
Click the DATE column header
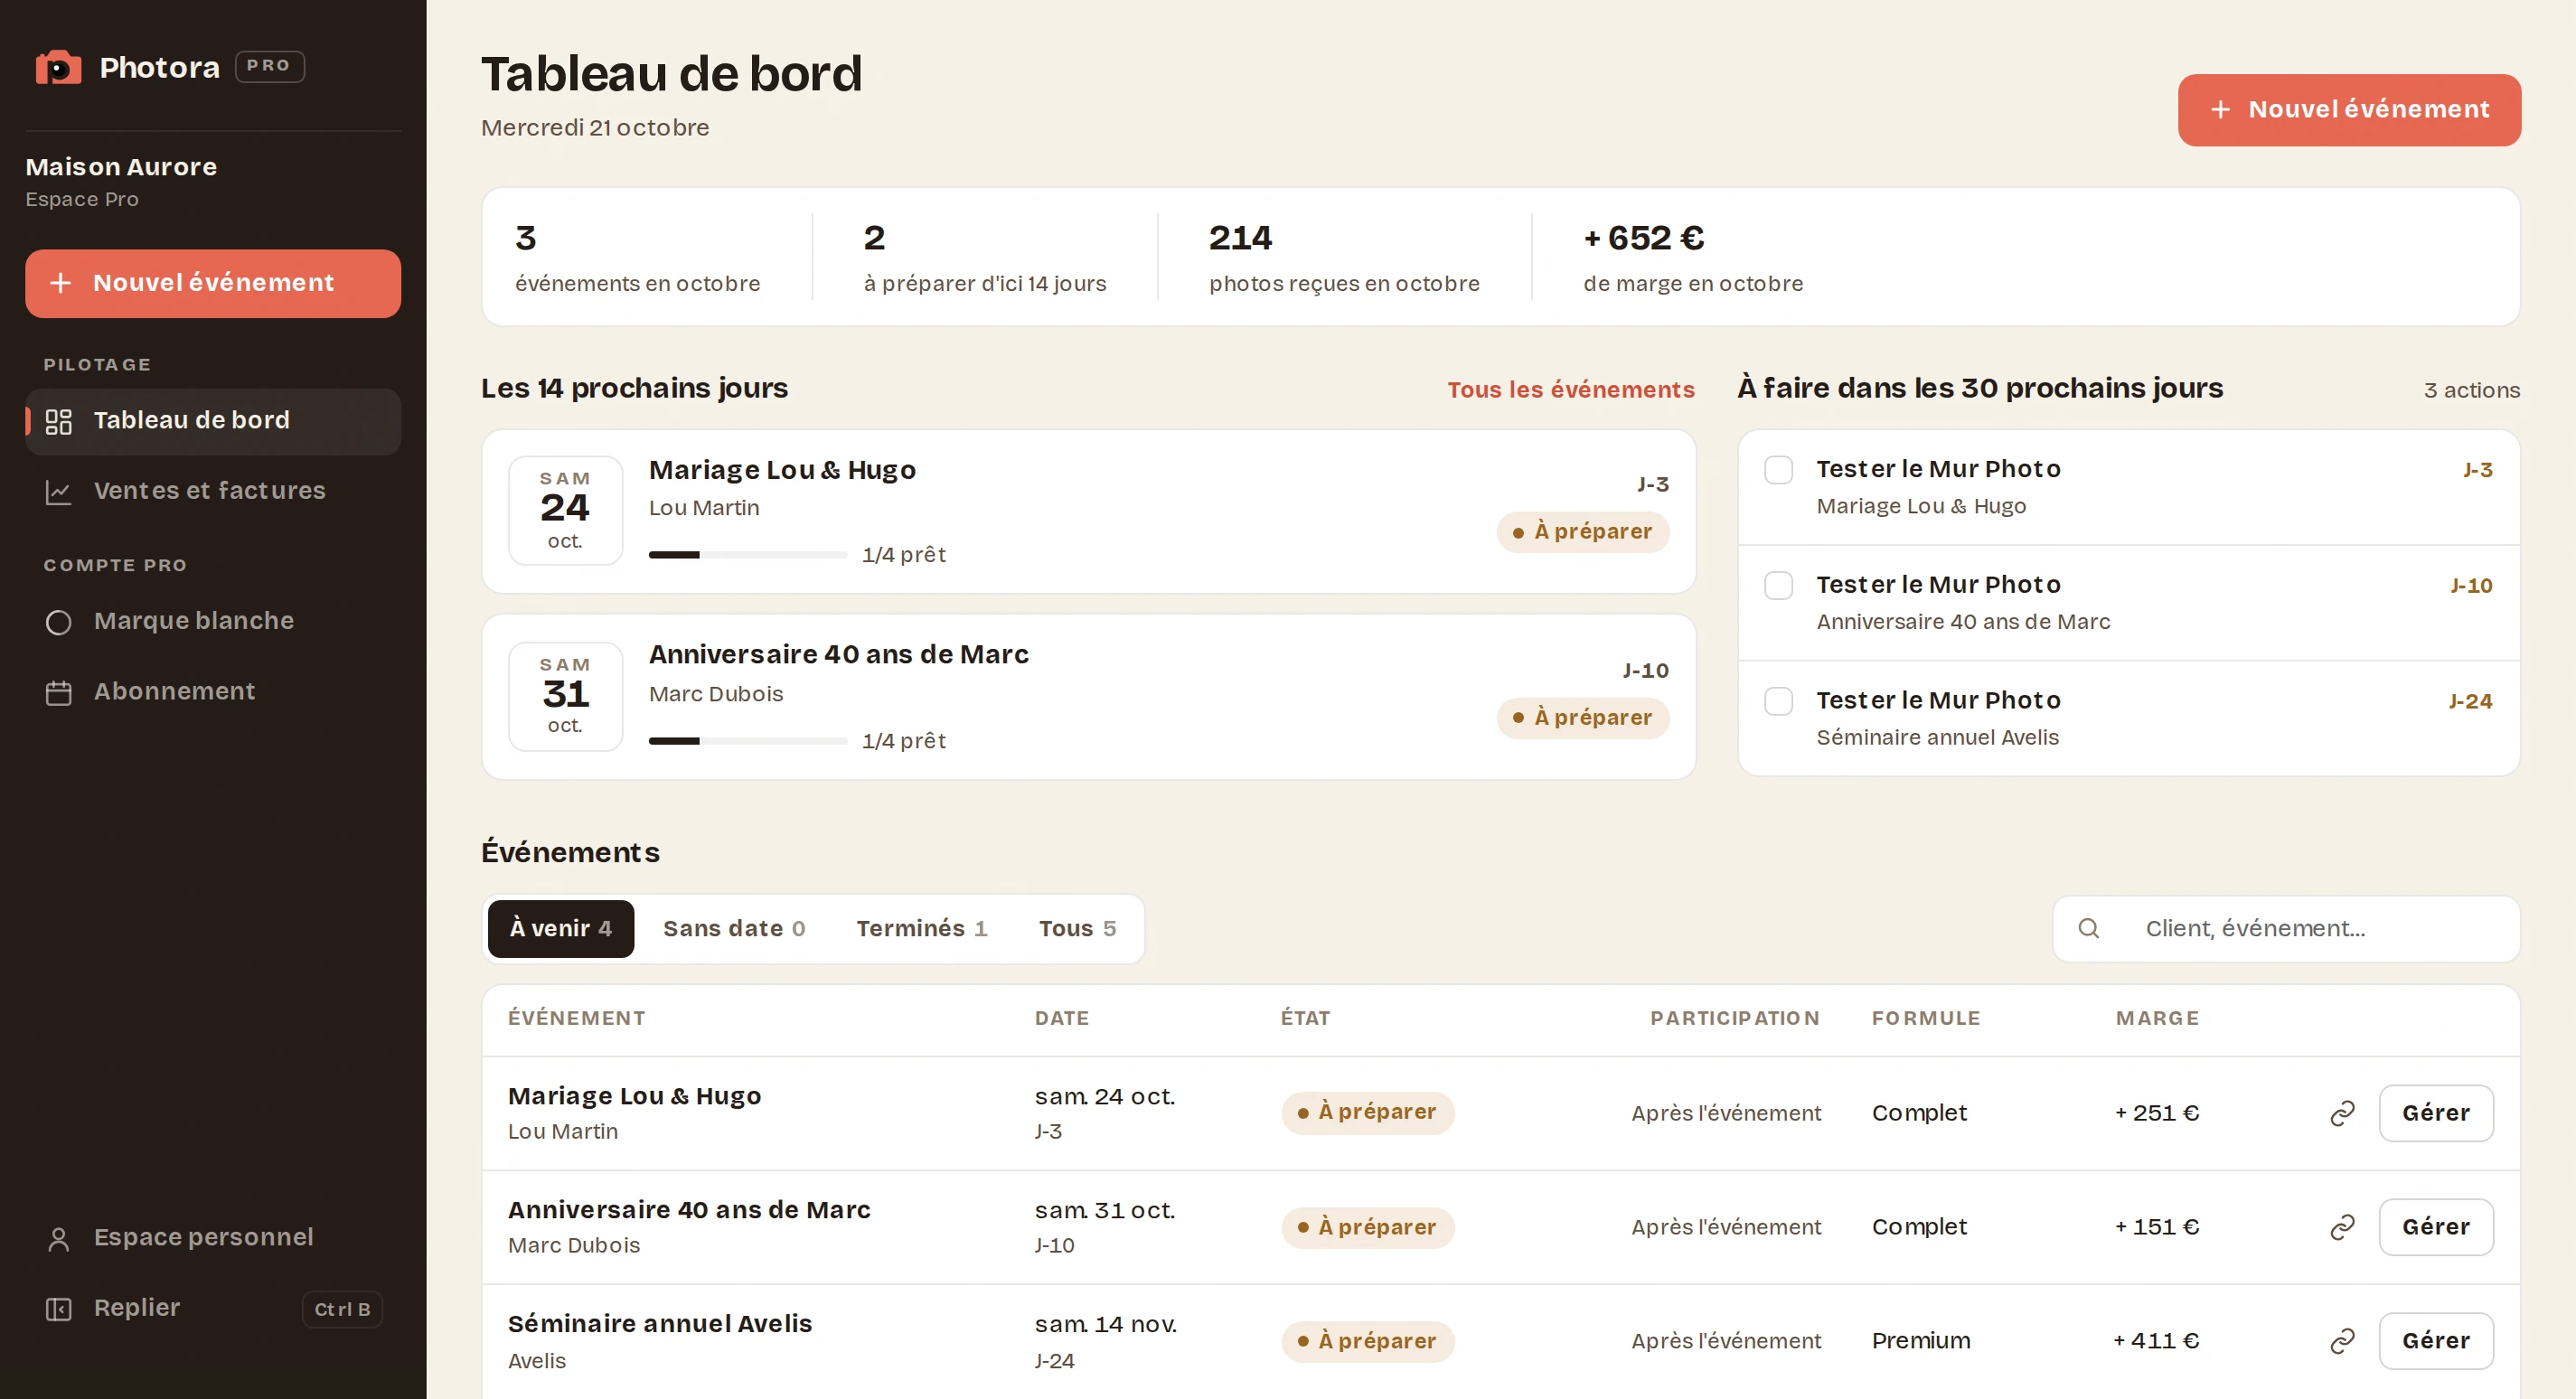click(x=1062, y=1018)
